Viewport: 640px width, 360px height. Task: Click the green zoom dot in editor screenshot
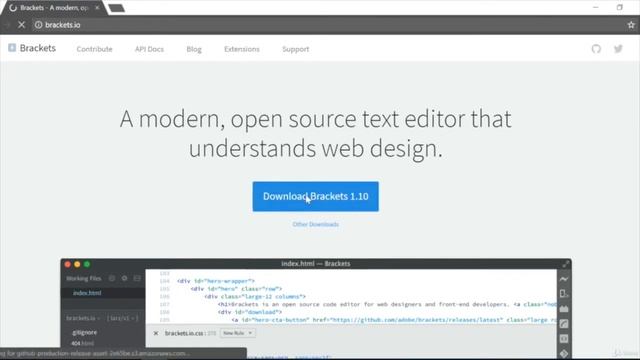coord(87,264)
